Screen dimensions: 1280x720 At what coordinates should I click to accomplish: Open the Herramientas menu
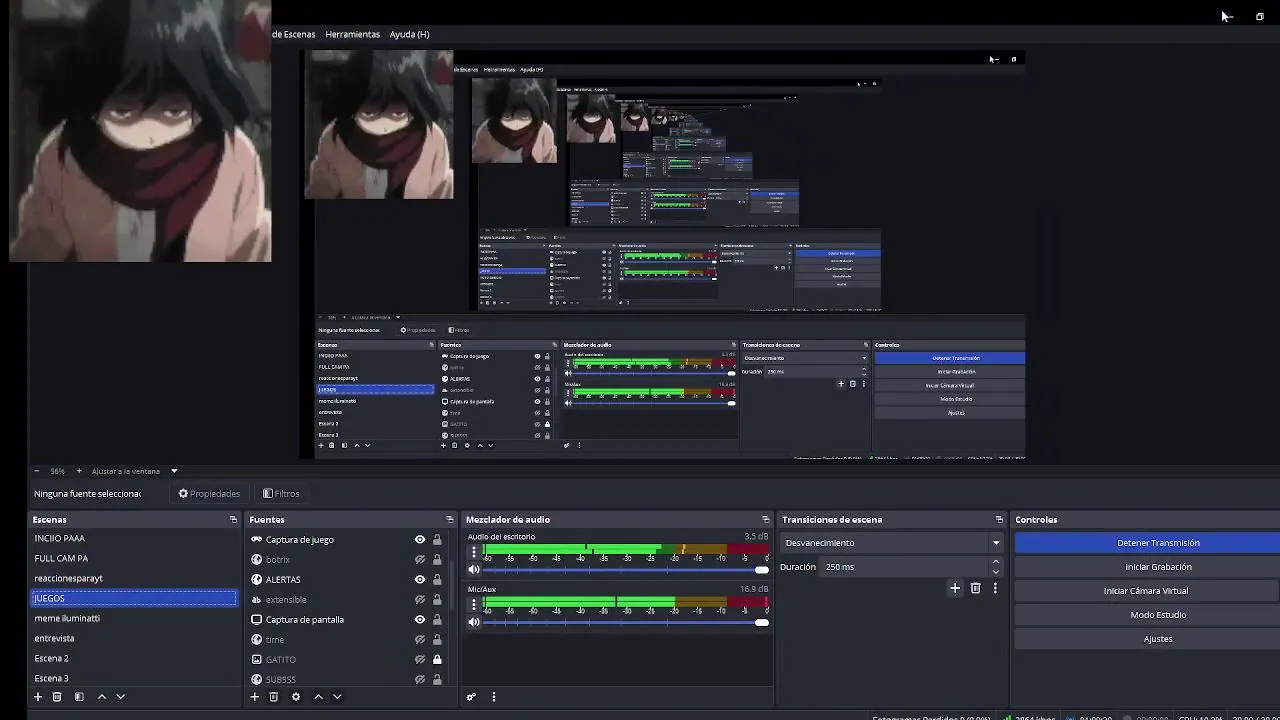pyautogui.click(x=352, y=34)
